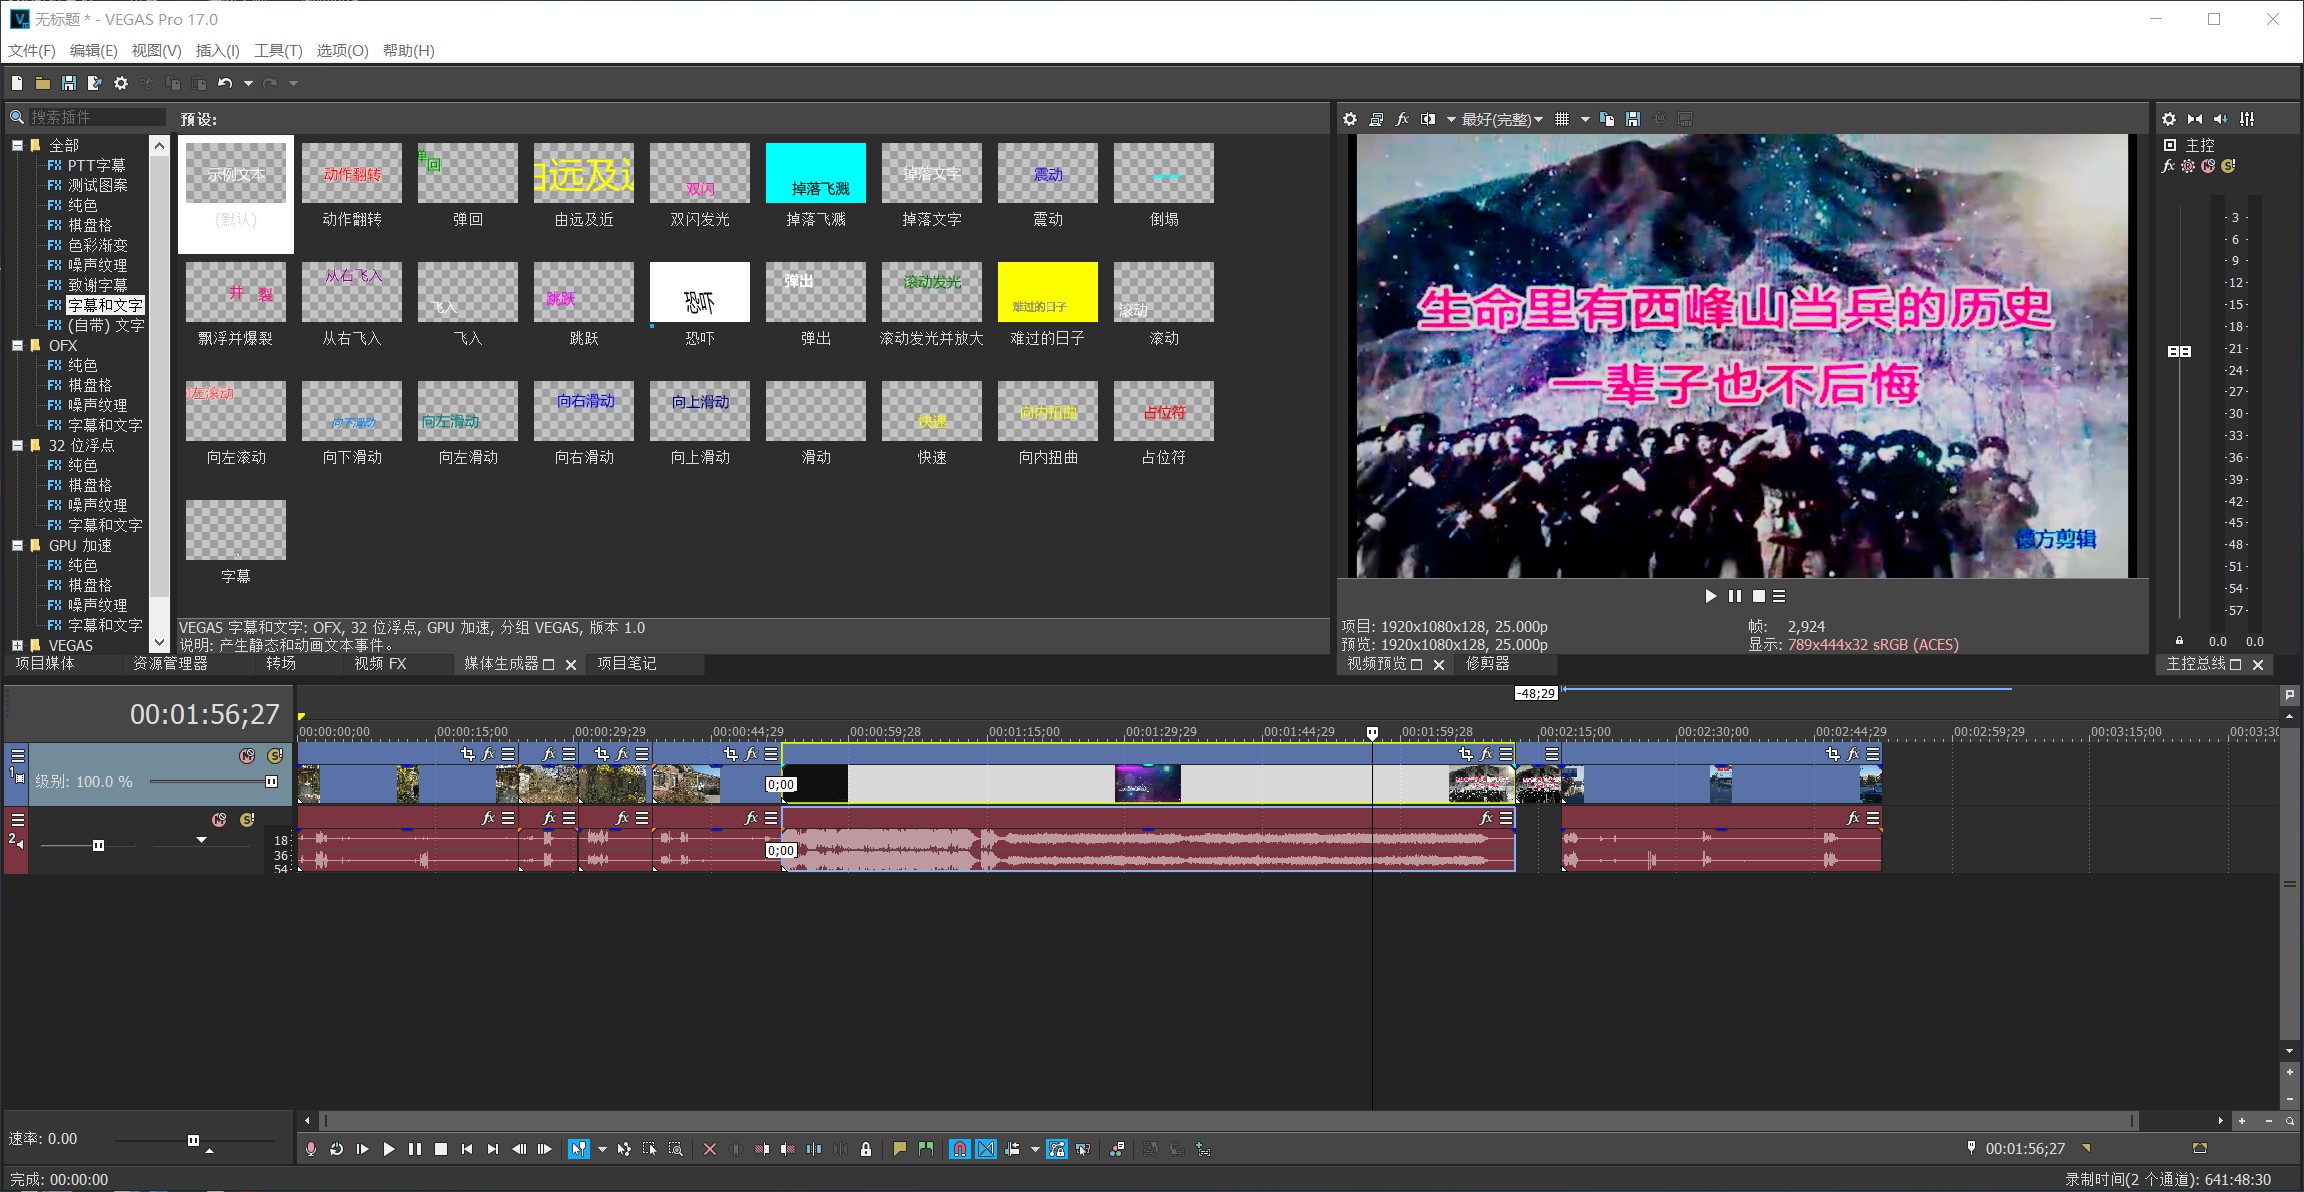Insert a region with green icon
The image size is (2304, 1192).
tap(926, 1149)
